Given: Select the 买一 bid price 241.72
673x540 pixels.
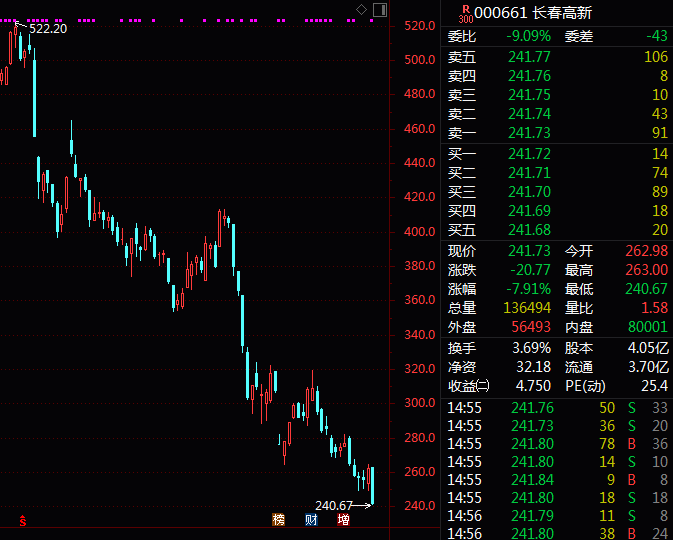Looking at the screenshot, I should click(529, 154).
